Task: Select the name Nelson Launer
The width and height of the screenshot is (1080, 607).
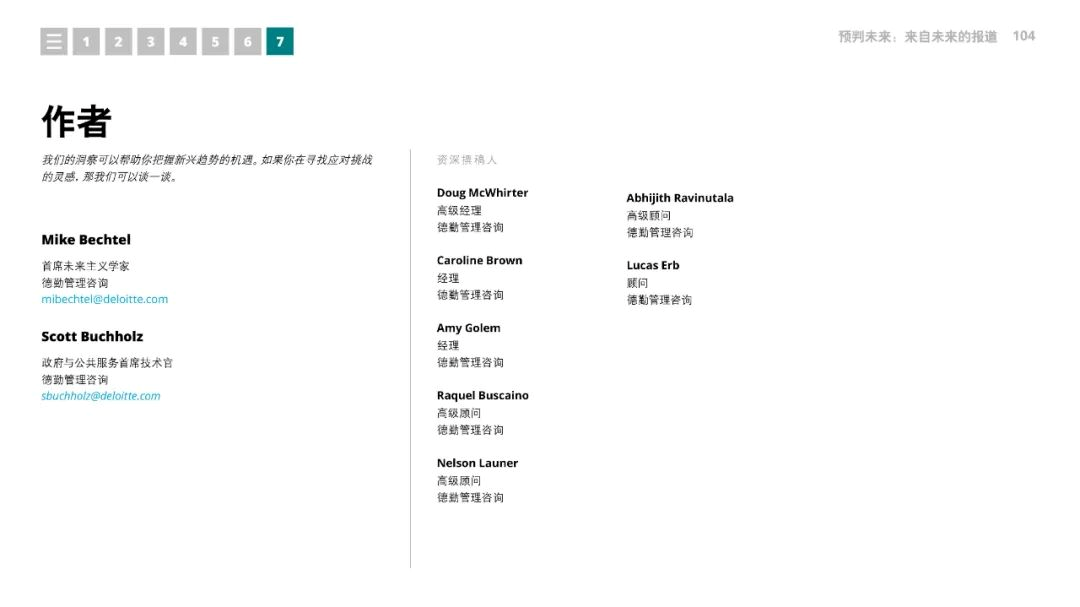Action: point(477,463)
